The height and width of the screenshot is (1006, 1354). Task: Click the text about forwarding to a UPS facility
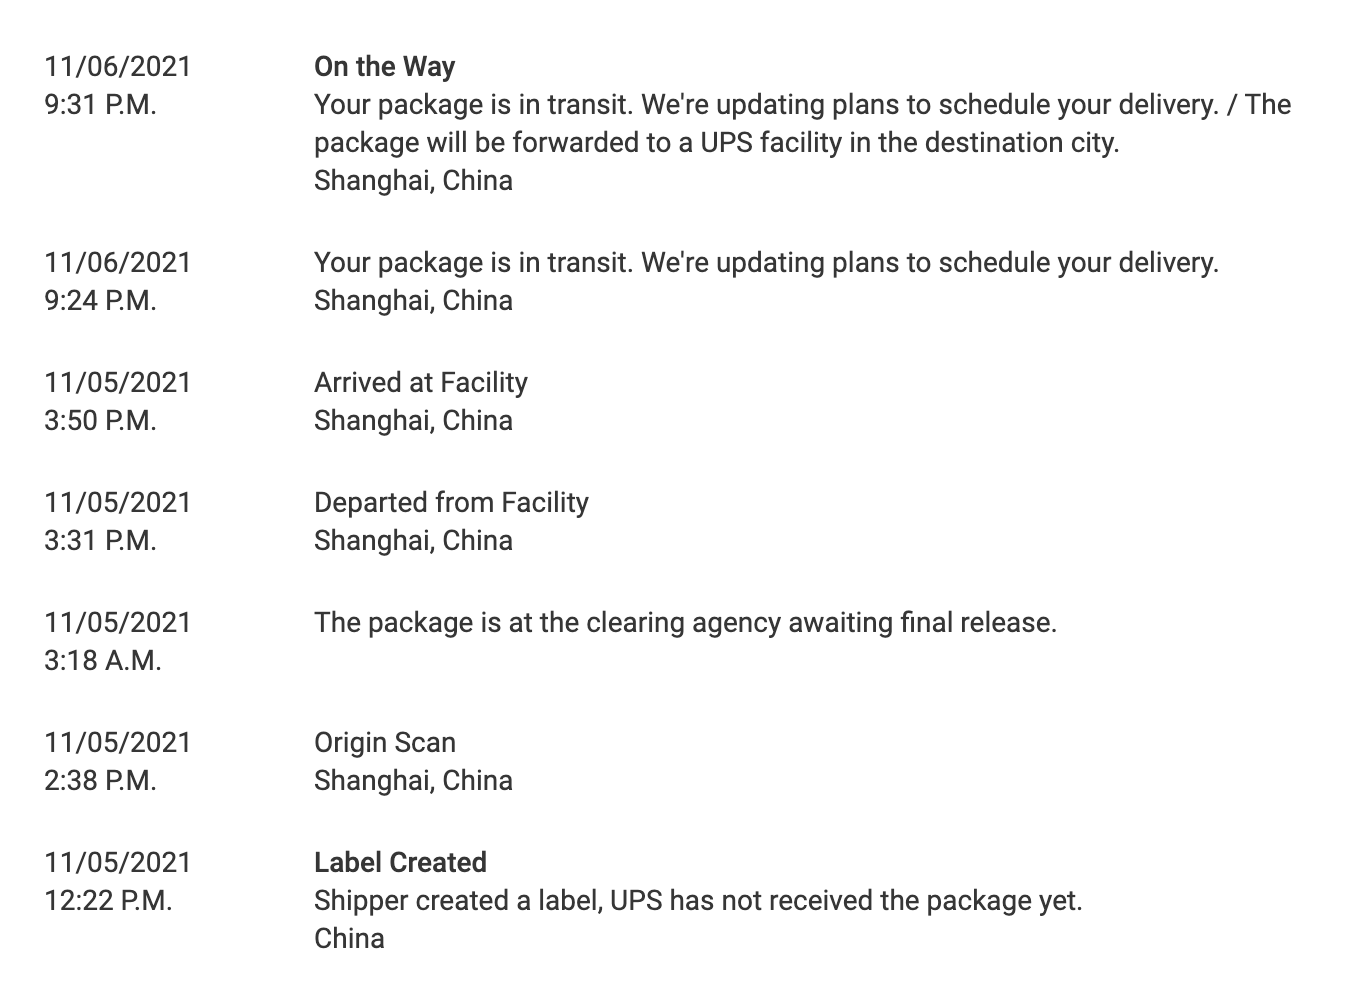(x=716, y=143)
